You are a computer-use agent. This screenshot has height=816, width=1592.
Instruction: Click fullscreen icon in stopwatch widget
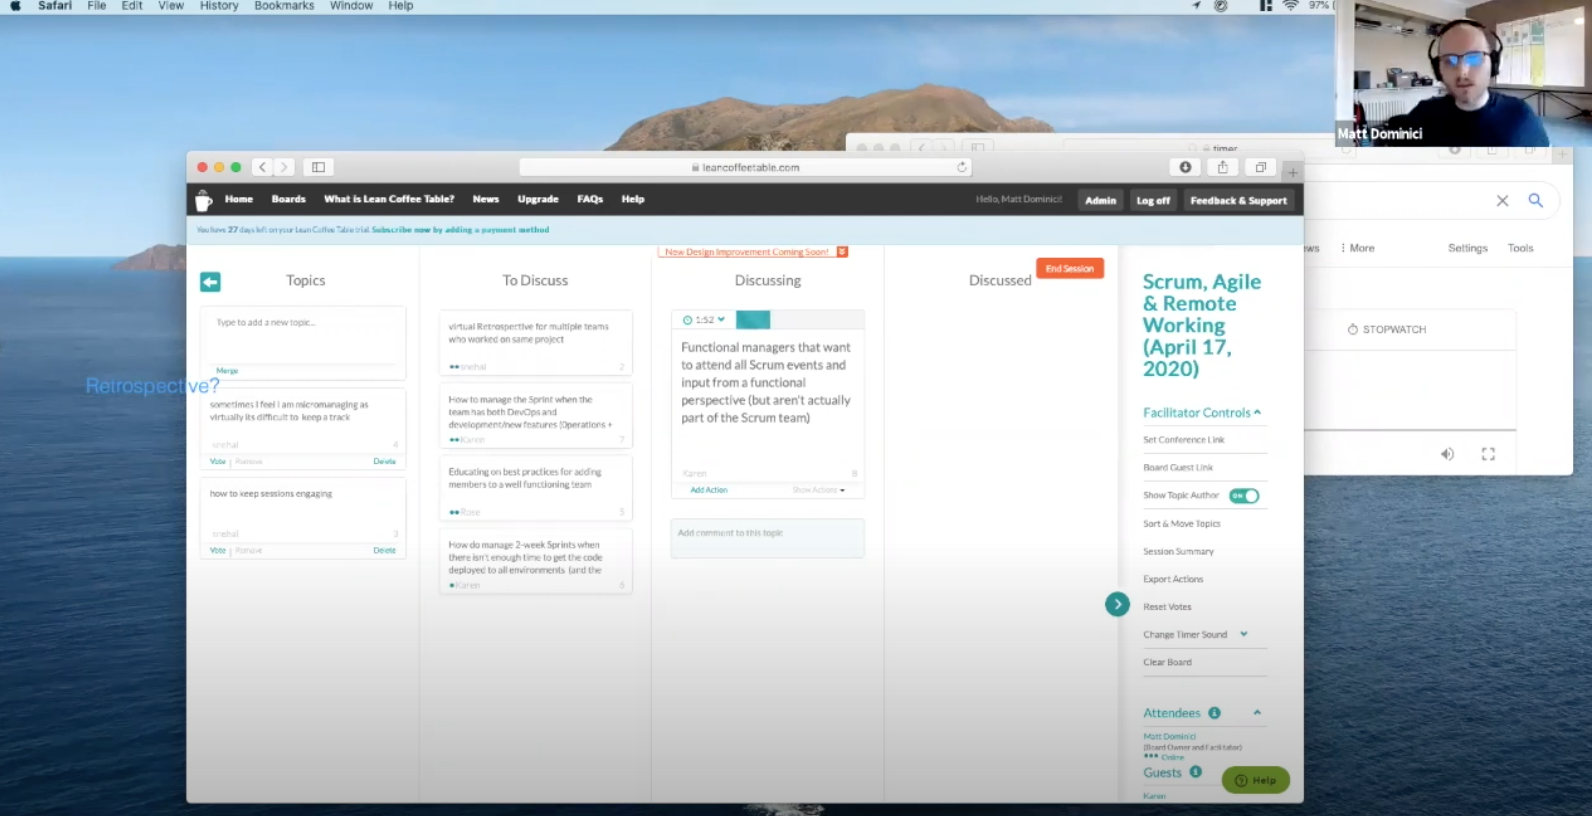pyautogui.click(x=1488, y=454)
